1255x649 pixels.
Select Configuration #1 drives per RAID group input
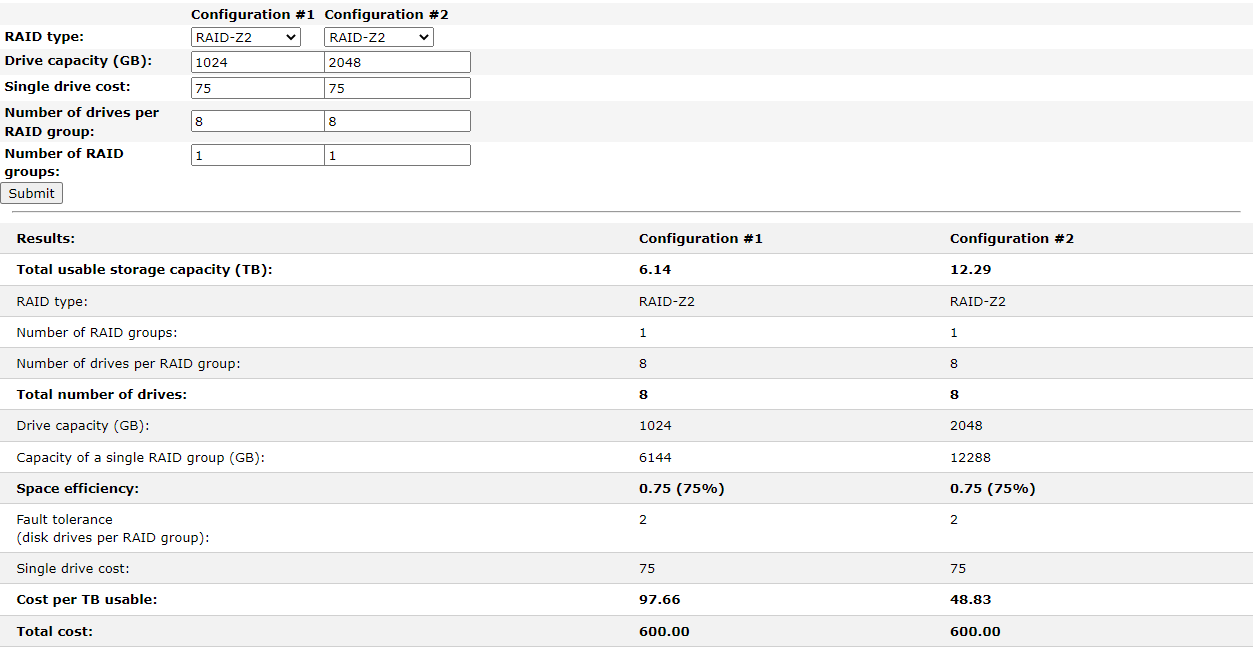[257, 121]
